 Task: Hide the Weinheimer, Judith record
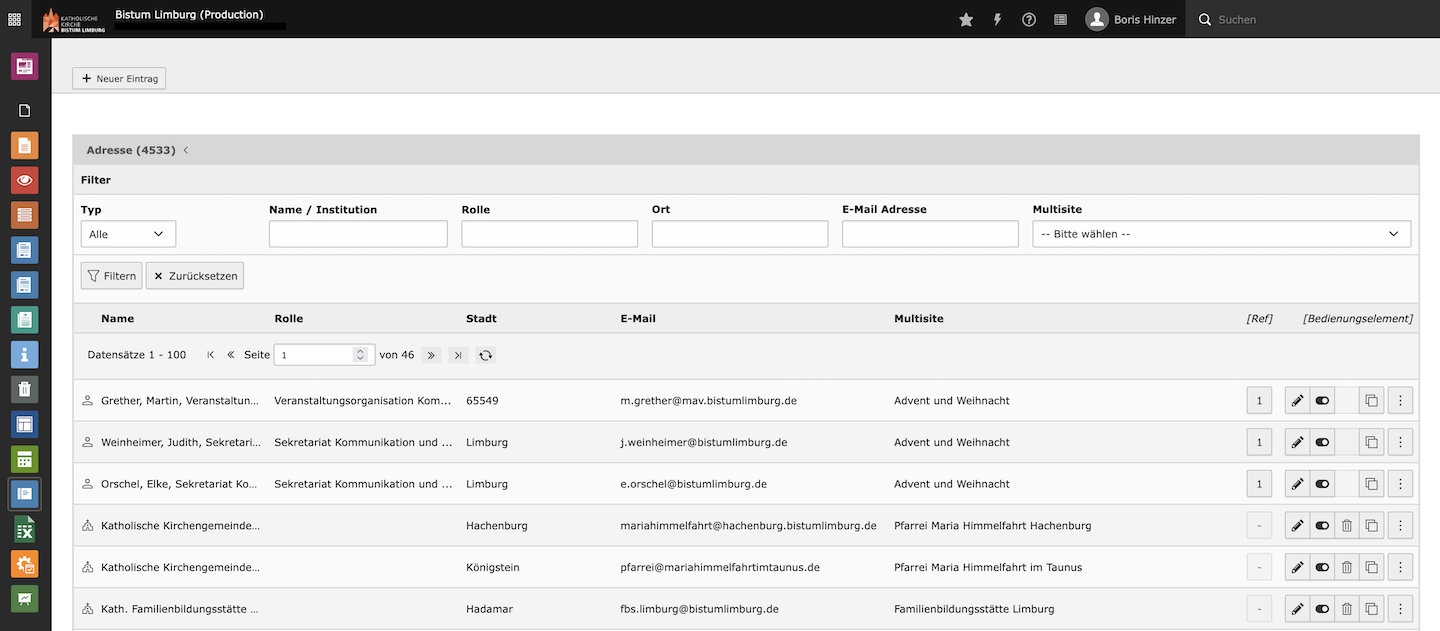[x=1321, y=441]
